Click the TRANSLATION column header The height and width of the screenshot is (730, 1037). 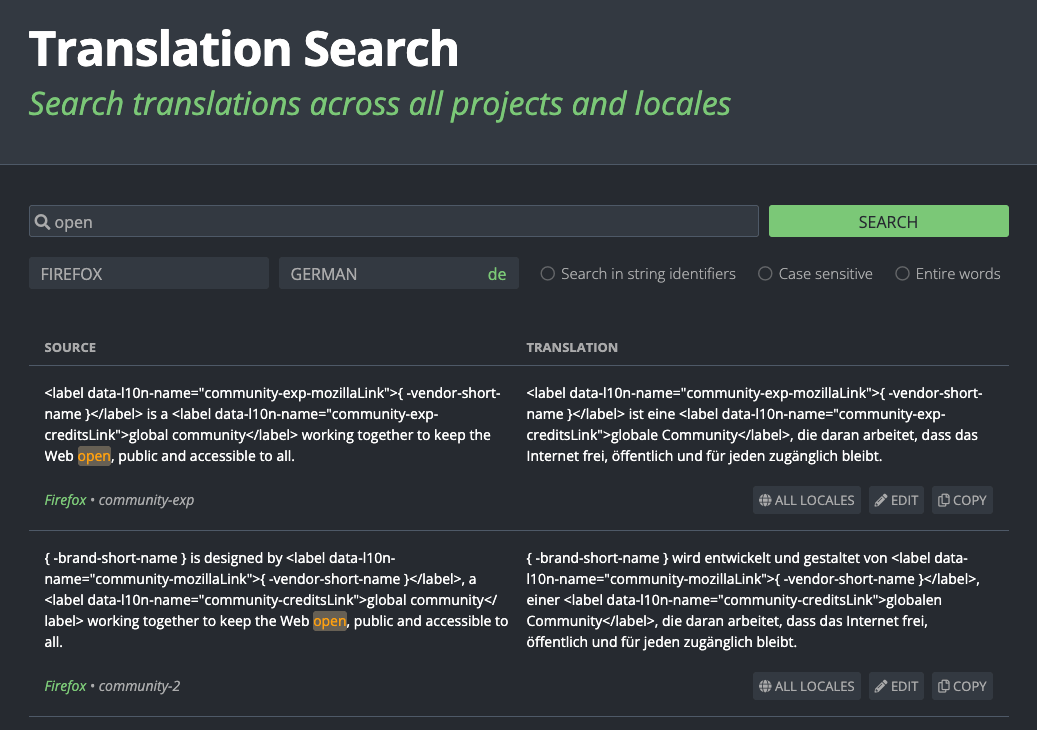coord(572,347)
